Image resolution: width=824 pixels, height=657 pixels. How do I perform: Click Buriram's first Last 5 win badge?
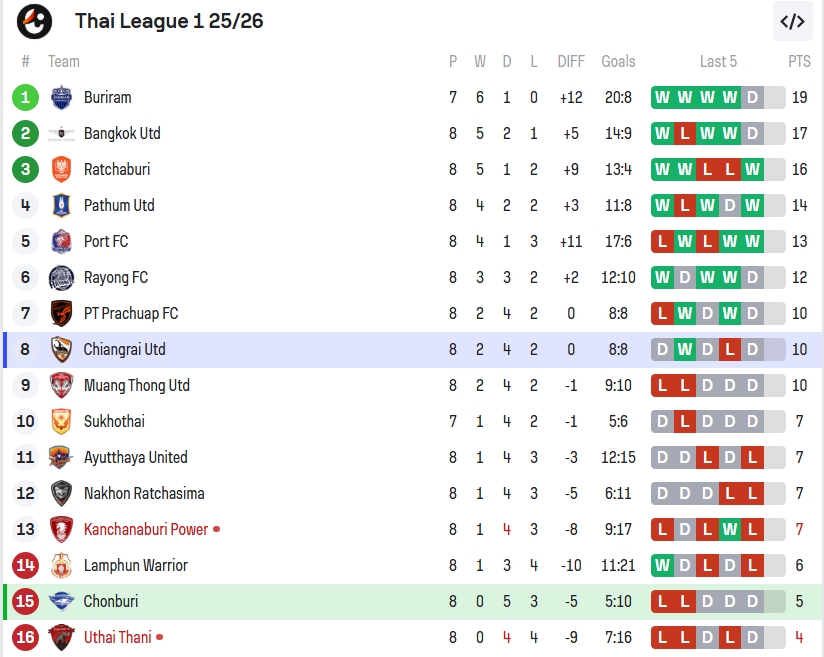[x=662, y=97]
